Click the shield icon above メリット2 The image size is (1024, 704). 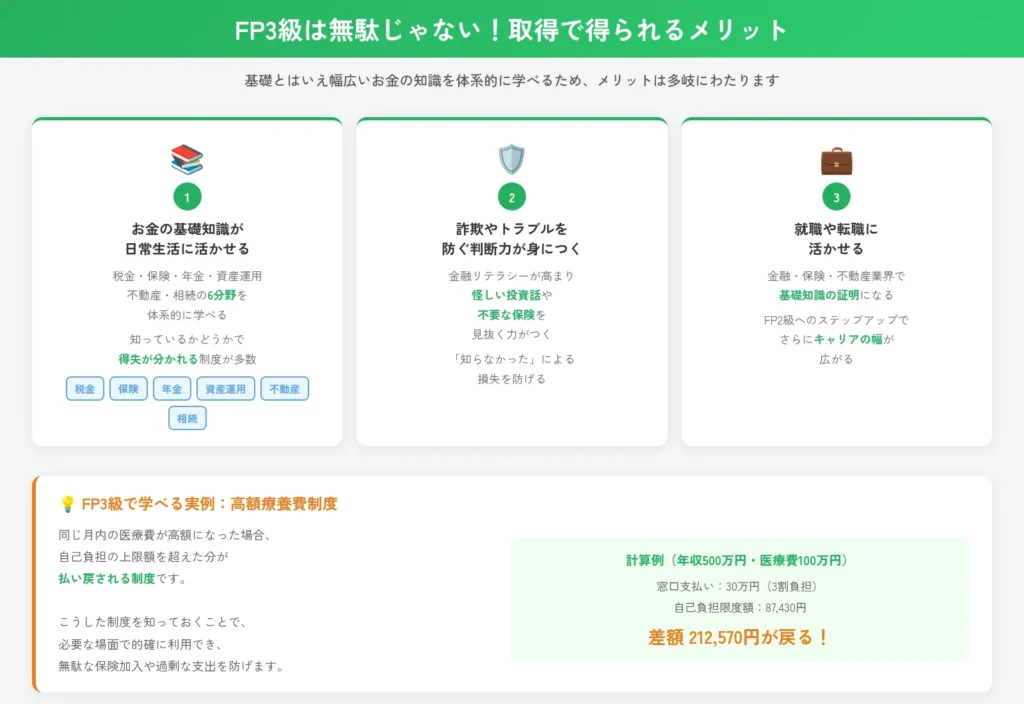point(512,159)
